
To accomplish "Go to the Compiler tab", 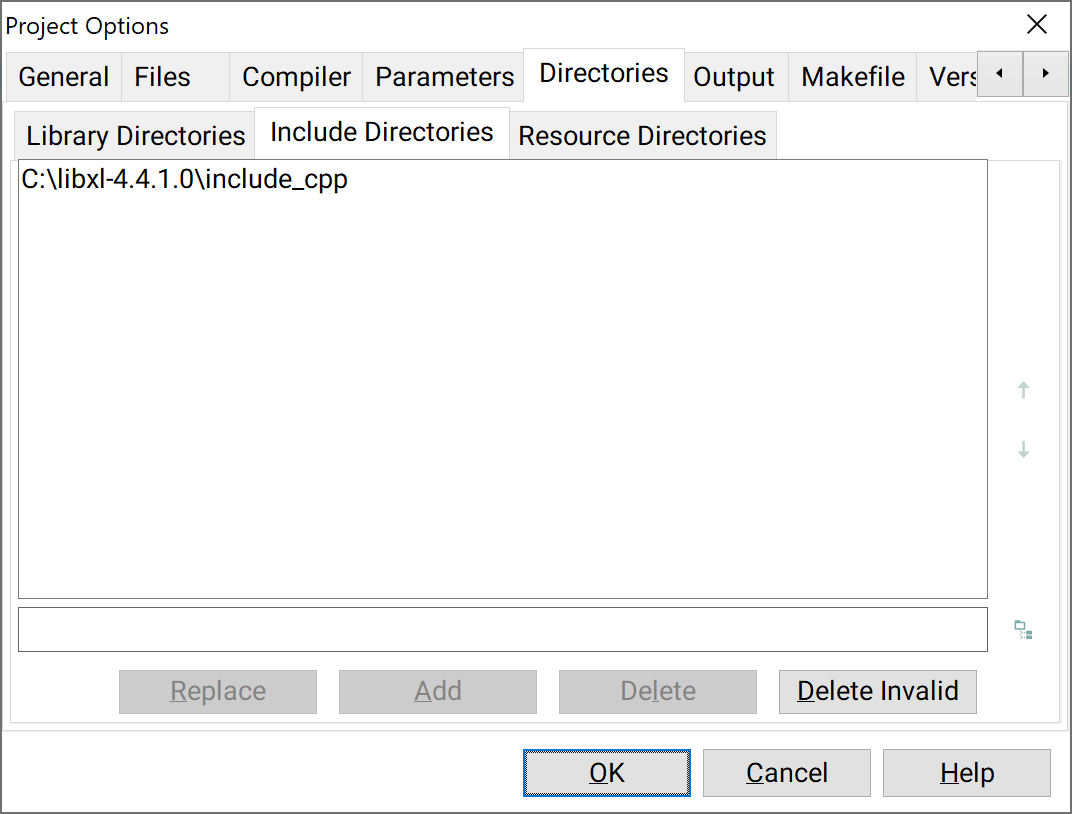I will (x=296, y=77).
